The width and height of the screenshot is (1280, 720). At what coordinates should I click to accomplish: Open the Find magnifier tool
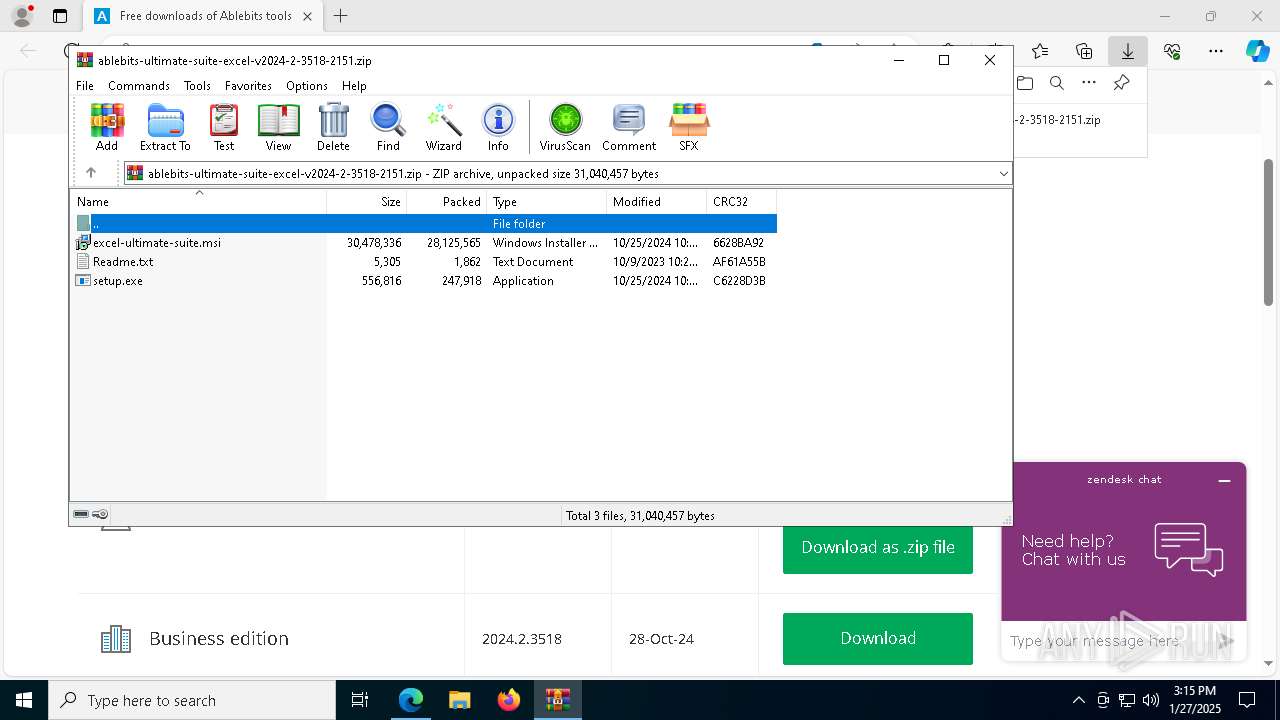click(388, 127)
